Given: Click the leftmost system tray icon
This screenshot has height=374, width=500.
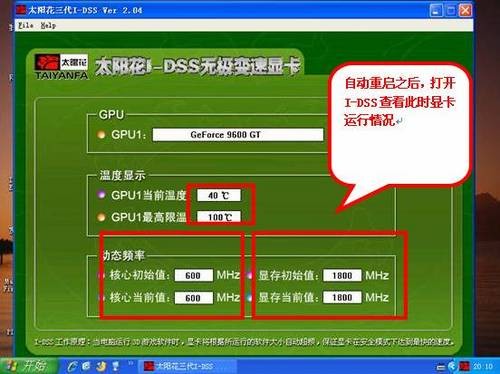Looking at the screenshot, I should (x=441, y=367).
